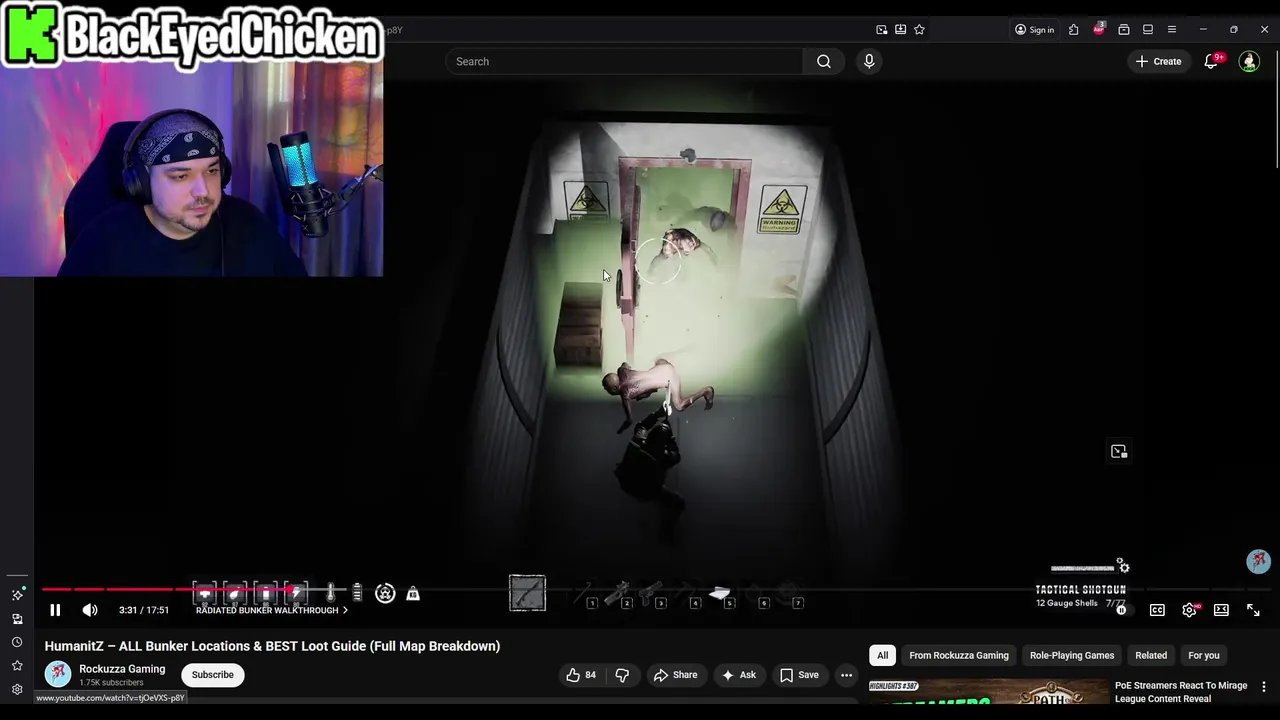Click the Ask button
Image resolution: width=1280 pixels, height=720 pixels.
(738, 675)
